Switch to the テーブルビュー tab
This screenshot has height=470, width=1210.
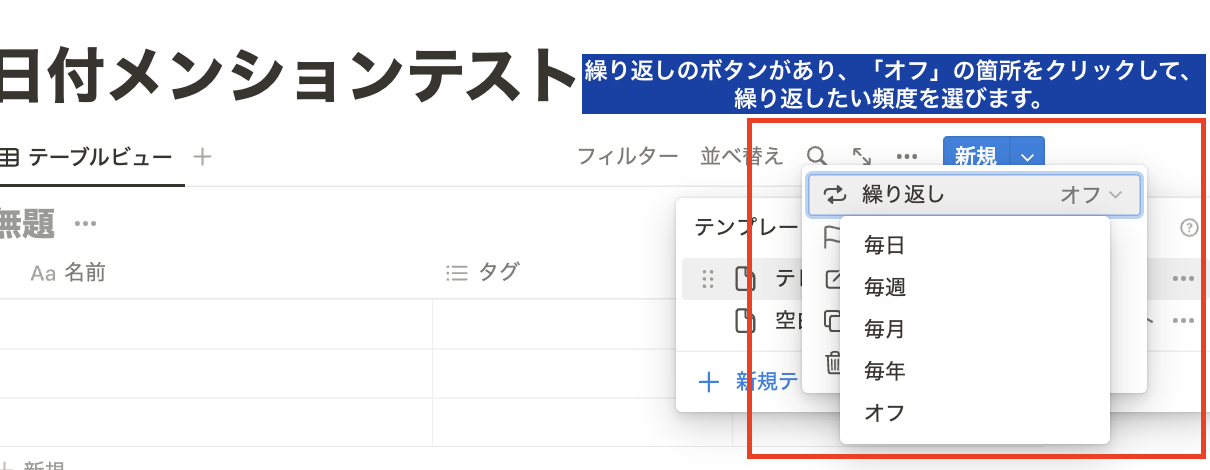(98, 156)
